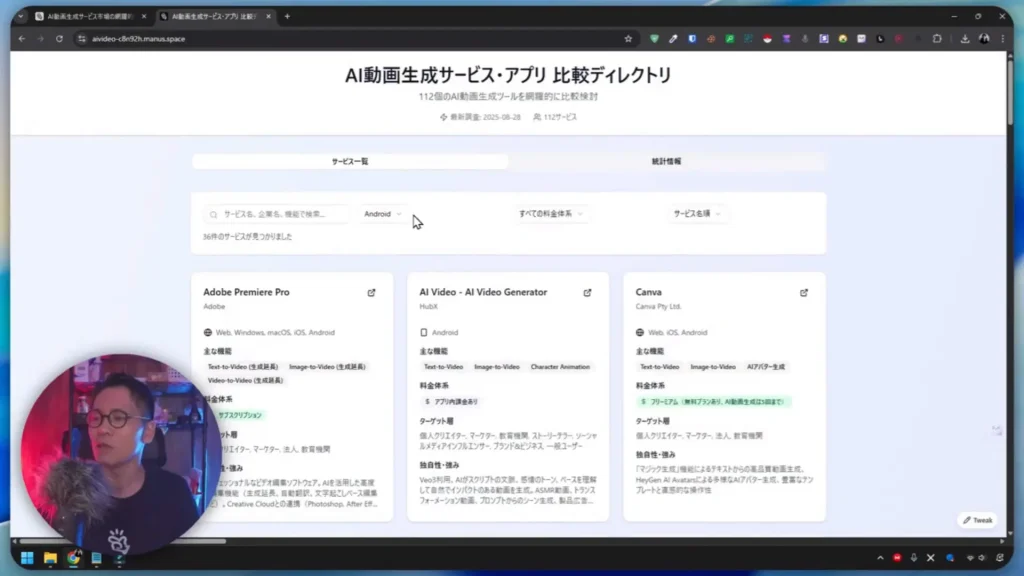The width and height of the screenshot is (1024, 576).
Task: Open File Explorer from the taskbar
Action: coord(50,558)
